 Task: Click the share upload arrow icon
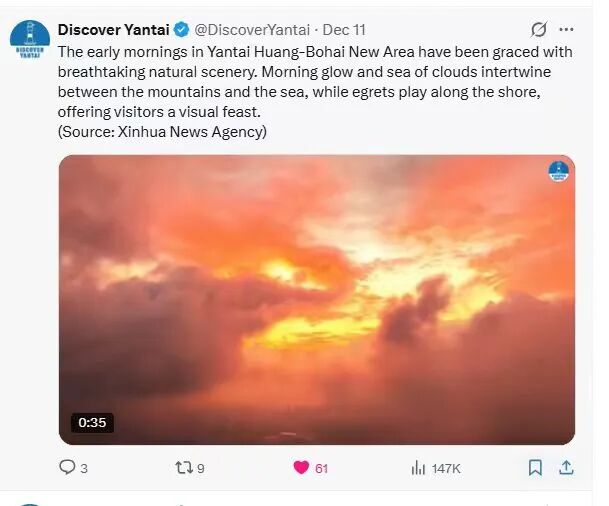[565, 467]
